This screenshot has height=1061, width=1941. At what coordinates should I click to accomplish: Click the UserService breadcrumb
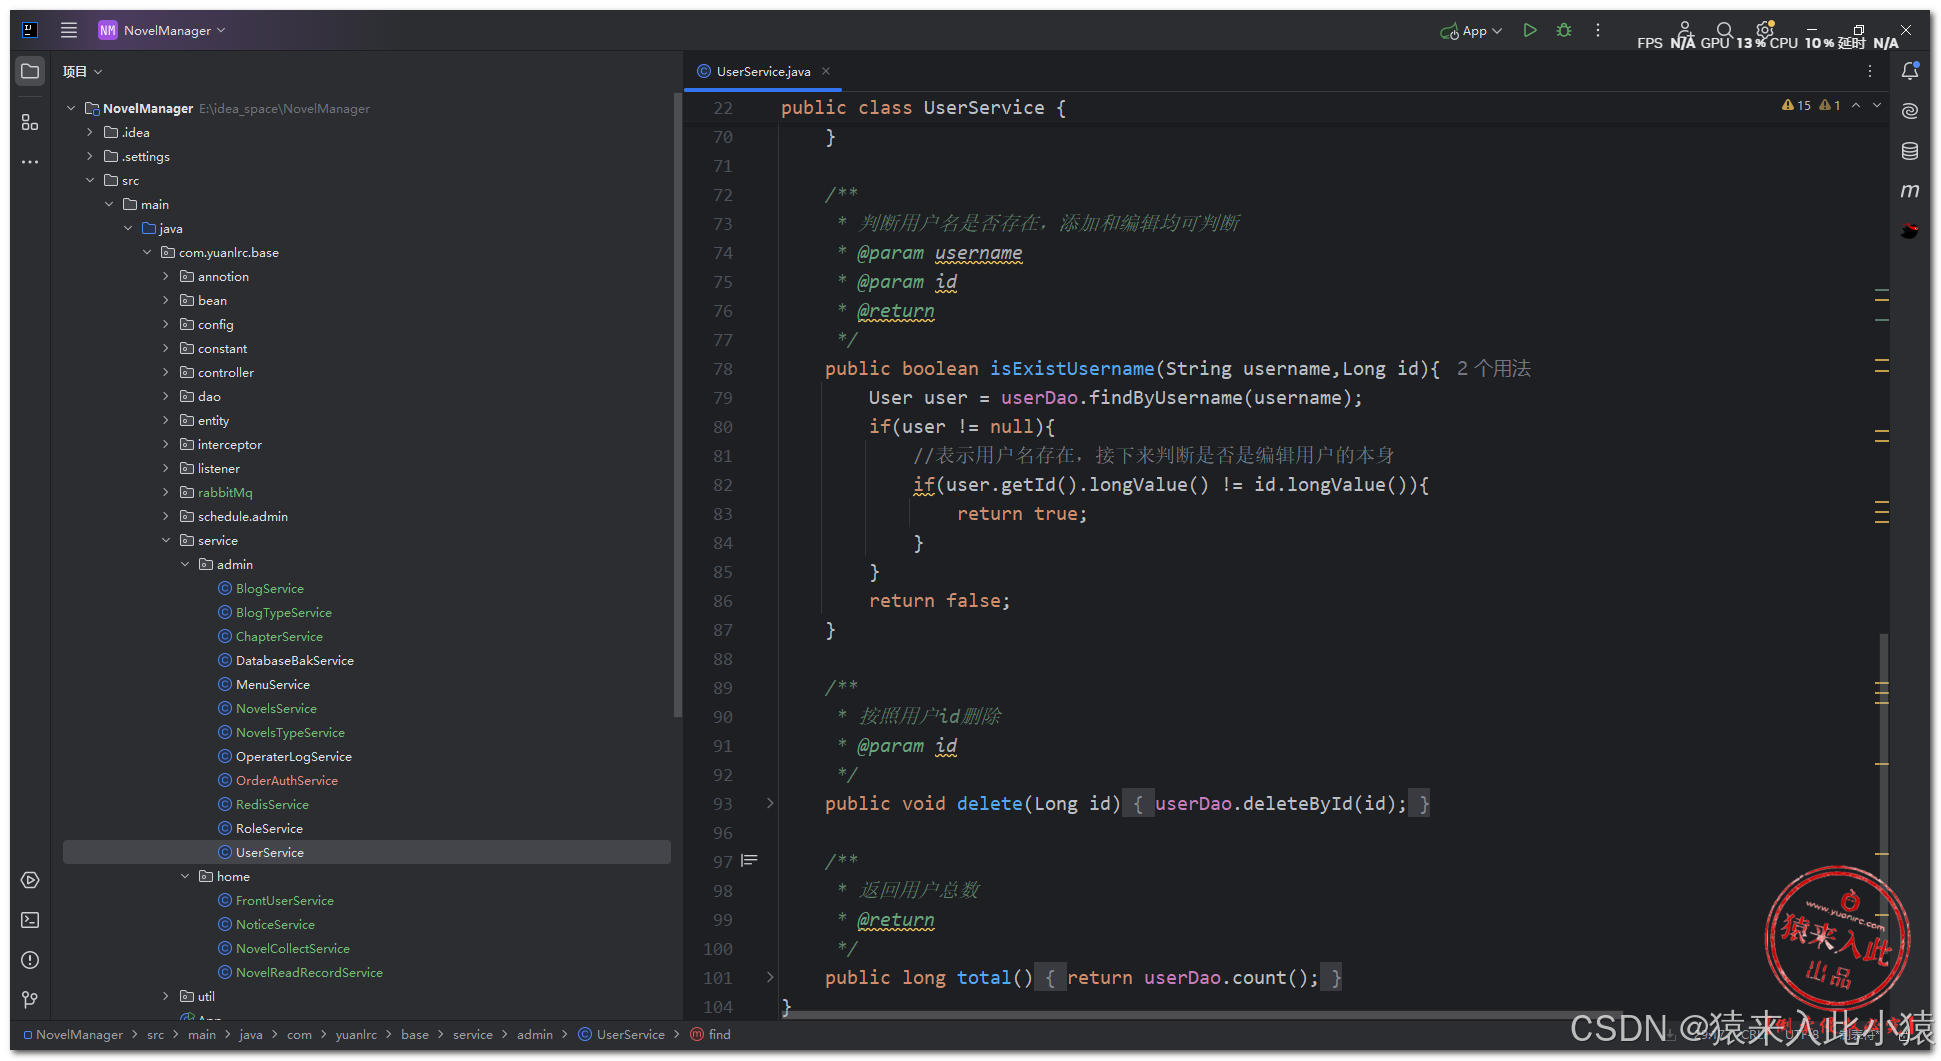(x=621, y=1034)
